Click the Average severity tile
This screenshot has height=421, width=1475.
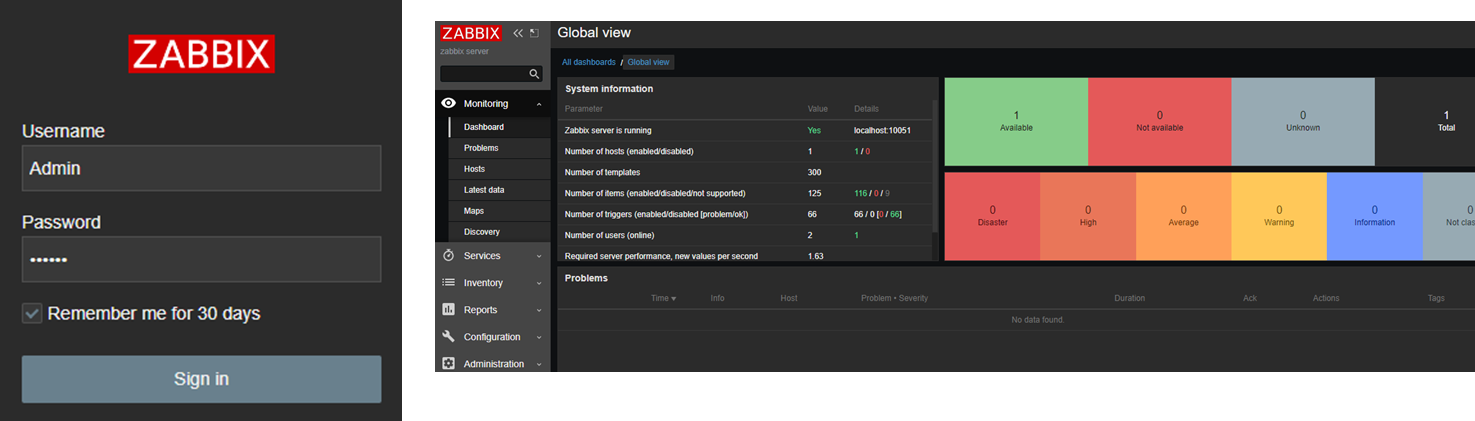point(1183,216)
